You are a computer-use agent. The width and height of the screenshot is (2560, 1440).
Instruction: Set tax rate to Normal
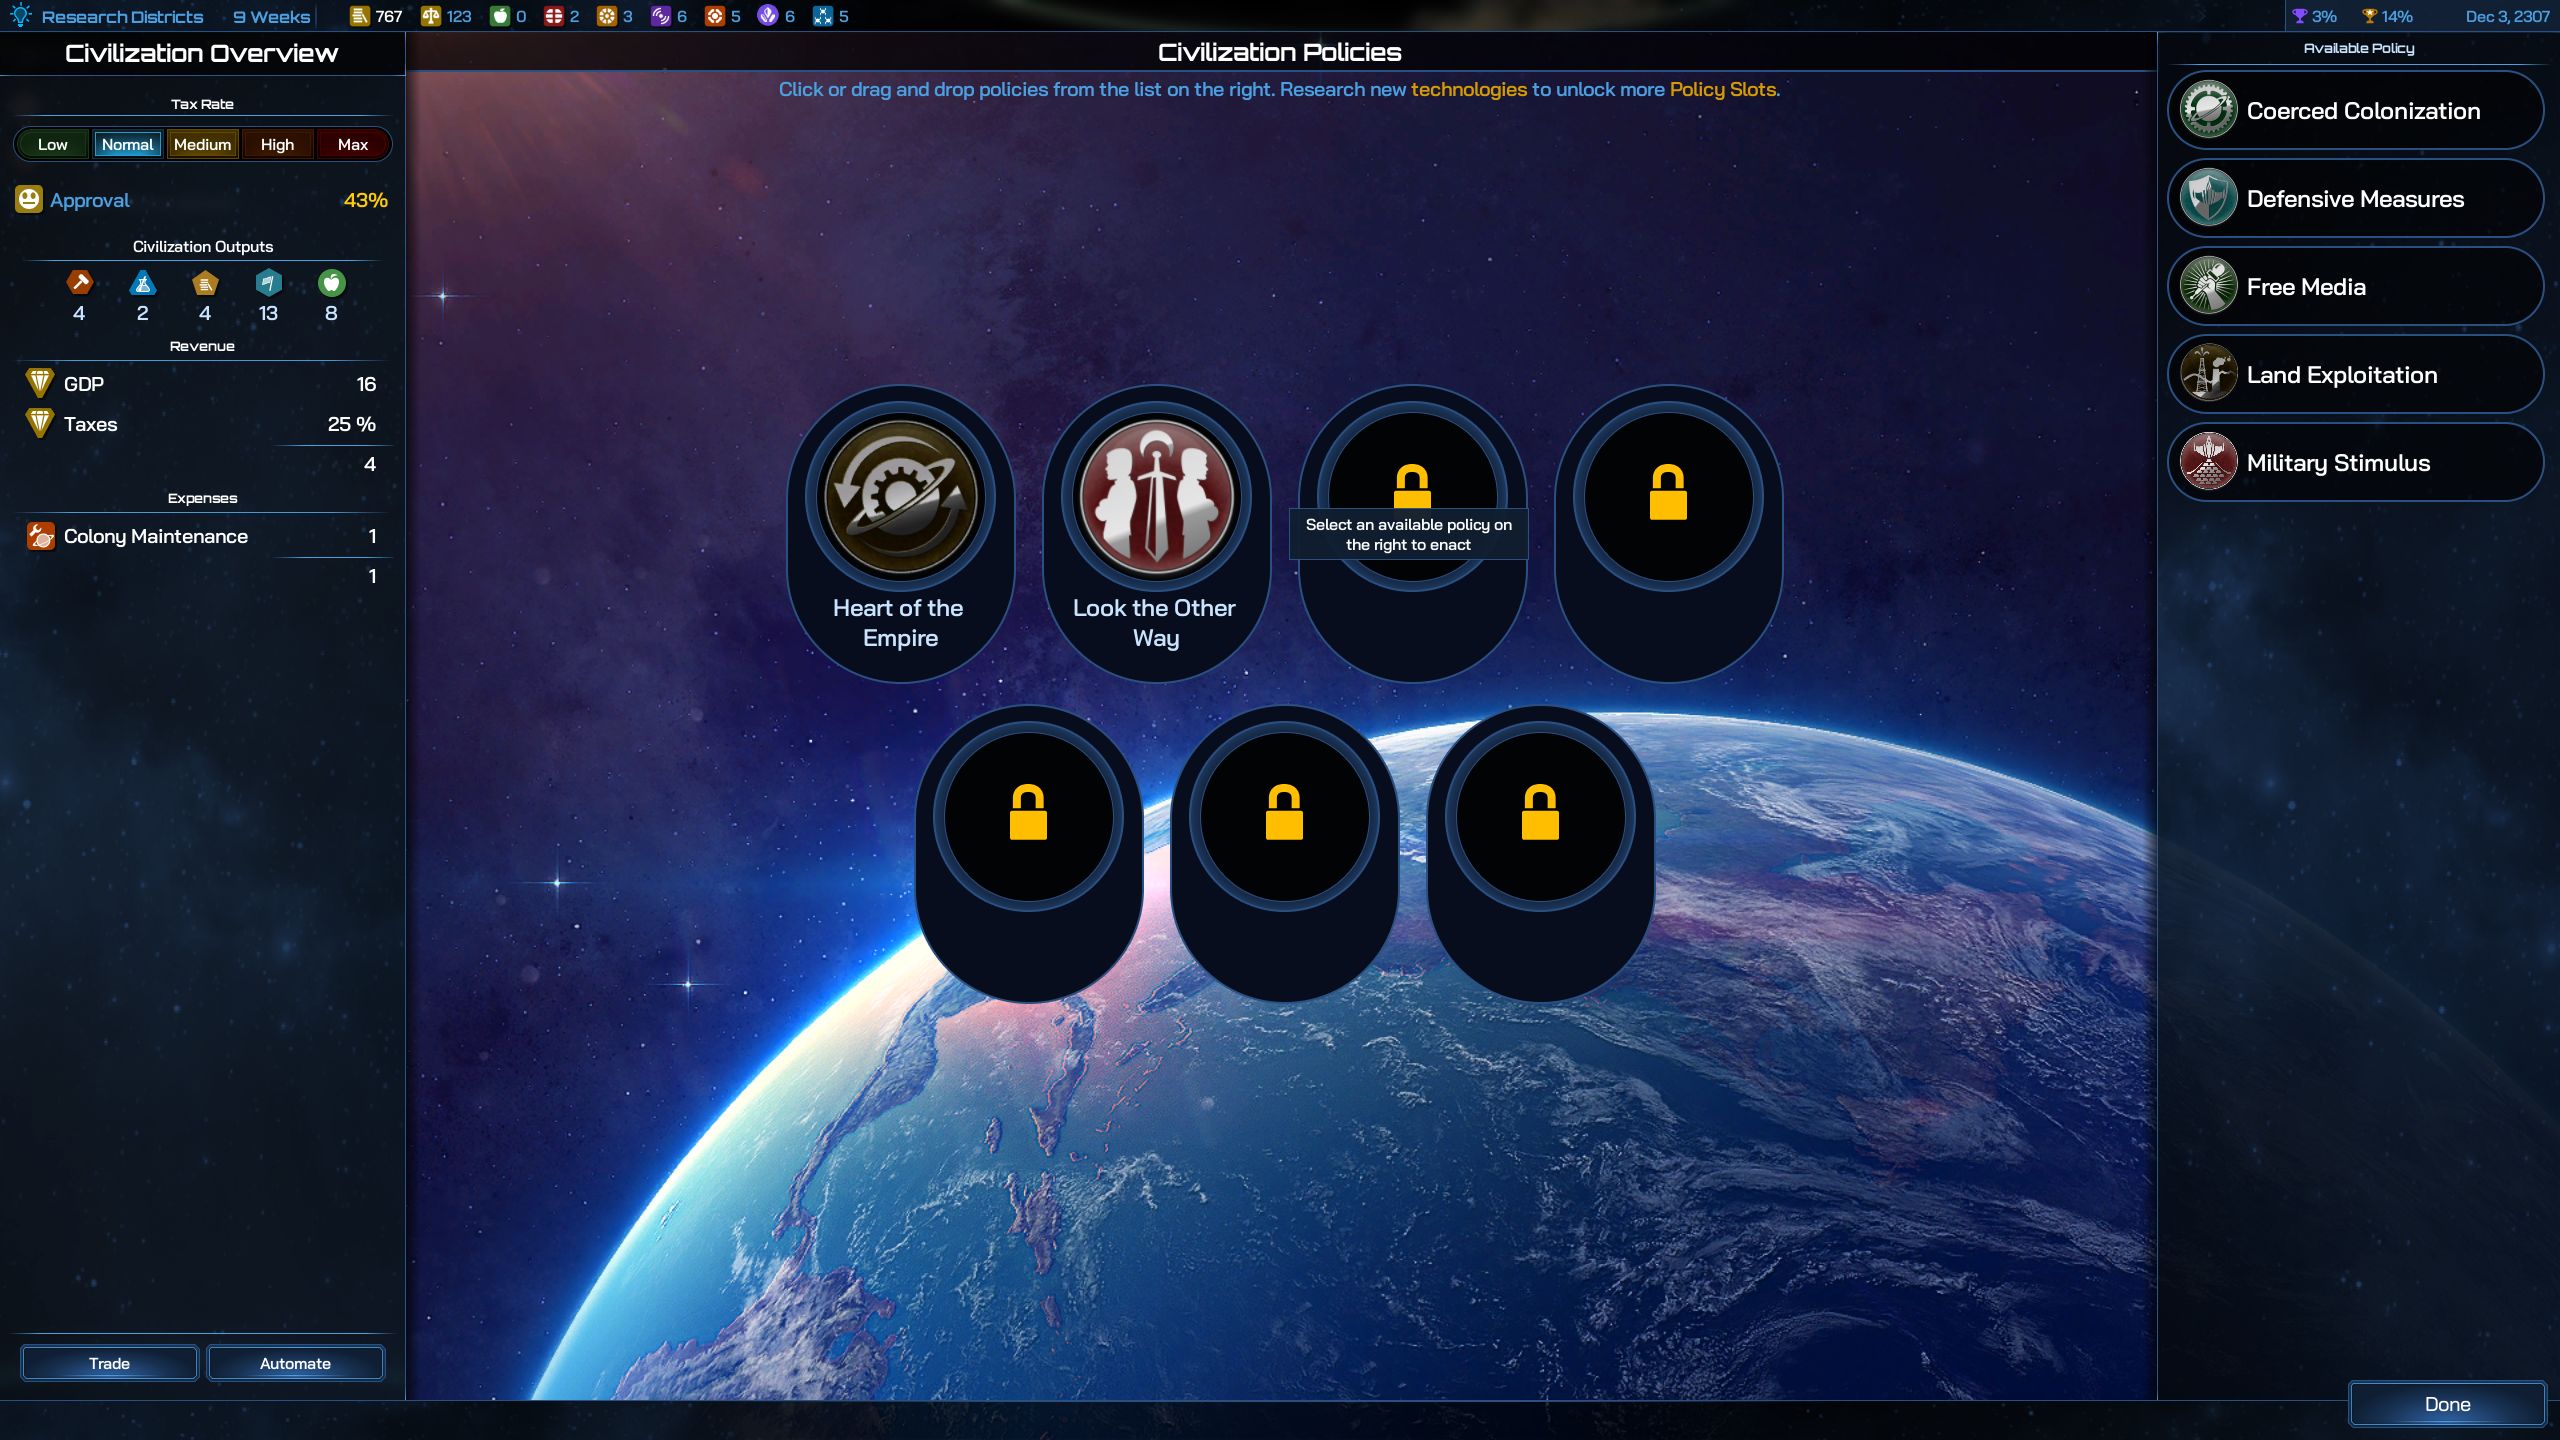[127, 144]
